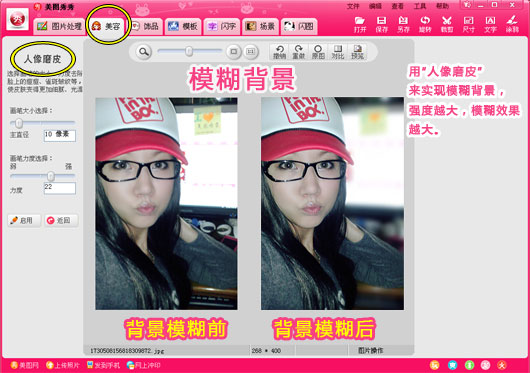
Task: Click the 力度 value input field
Action: [60, 188]
